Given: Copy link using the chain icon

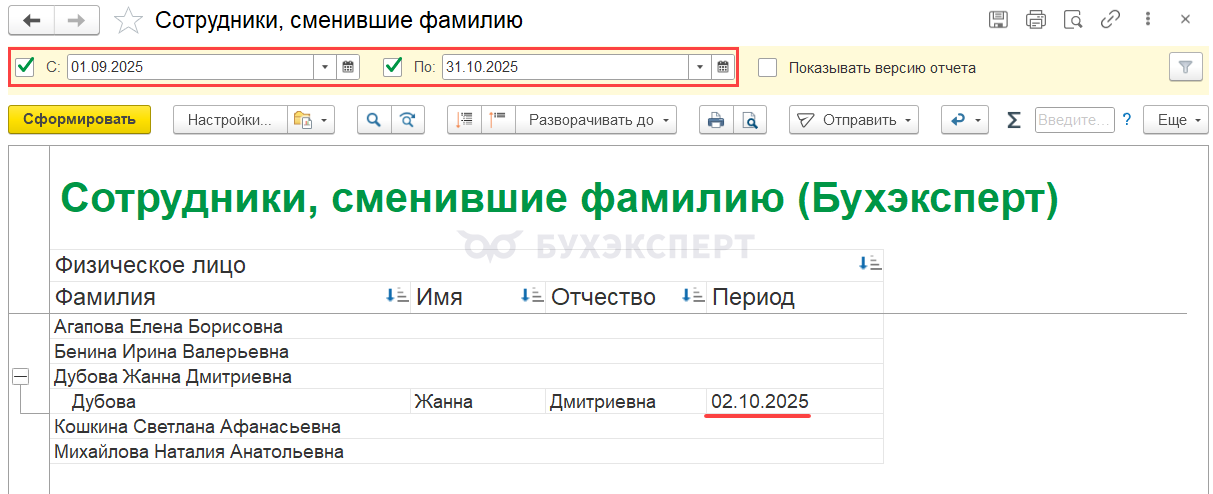Looking at the screenshot, I should click(x=1109, y=20).
